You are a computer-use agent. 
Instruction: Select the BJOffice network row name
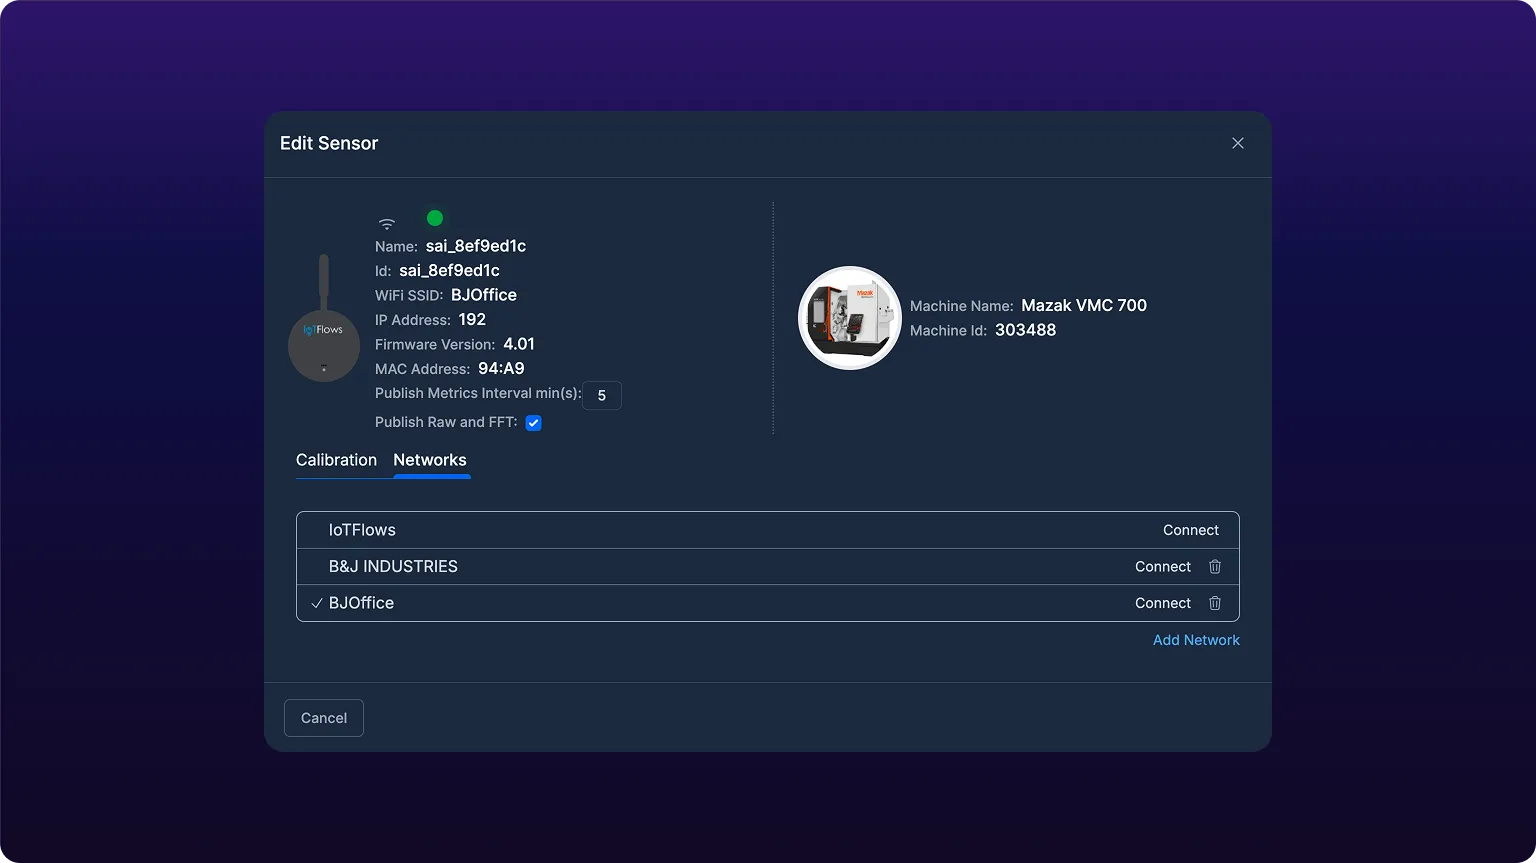click(361, 603)
